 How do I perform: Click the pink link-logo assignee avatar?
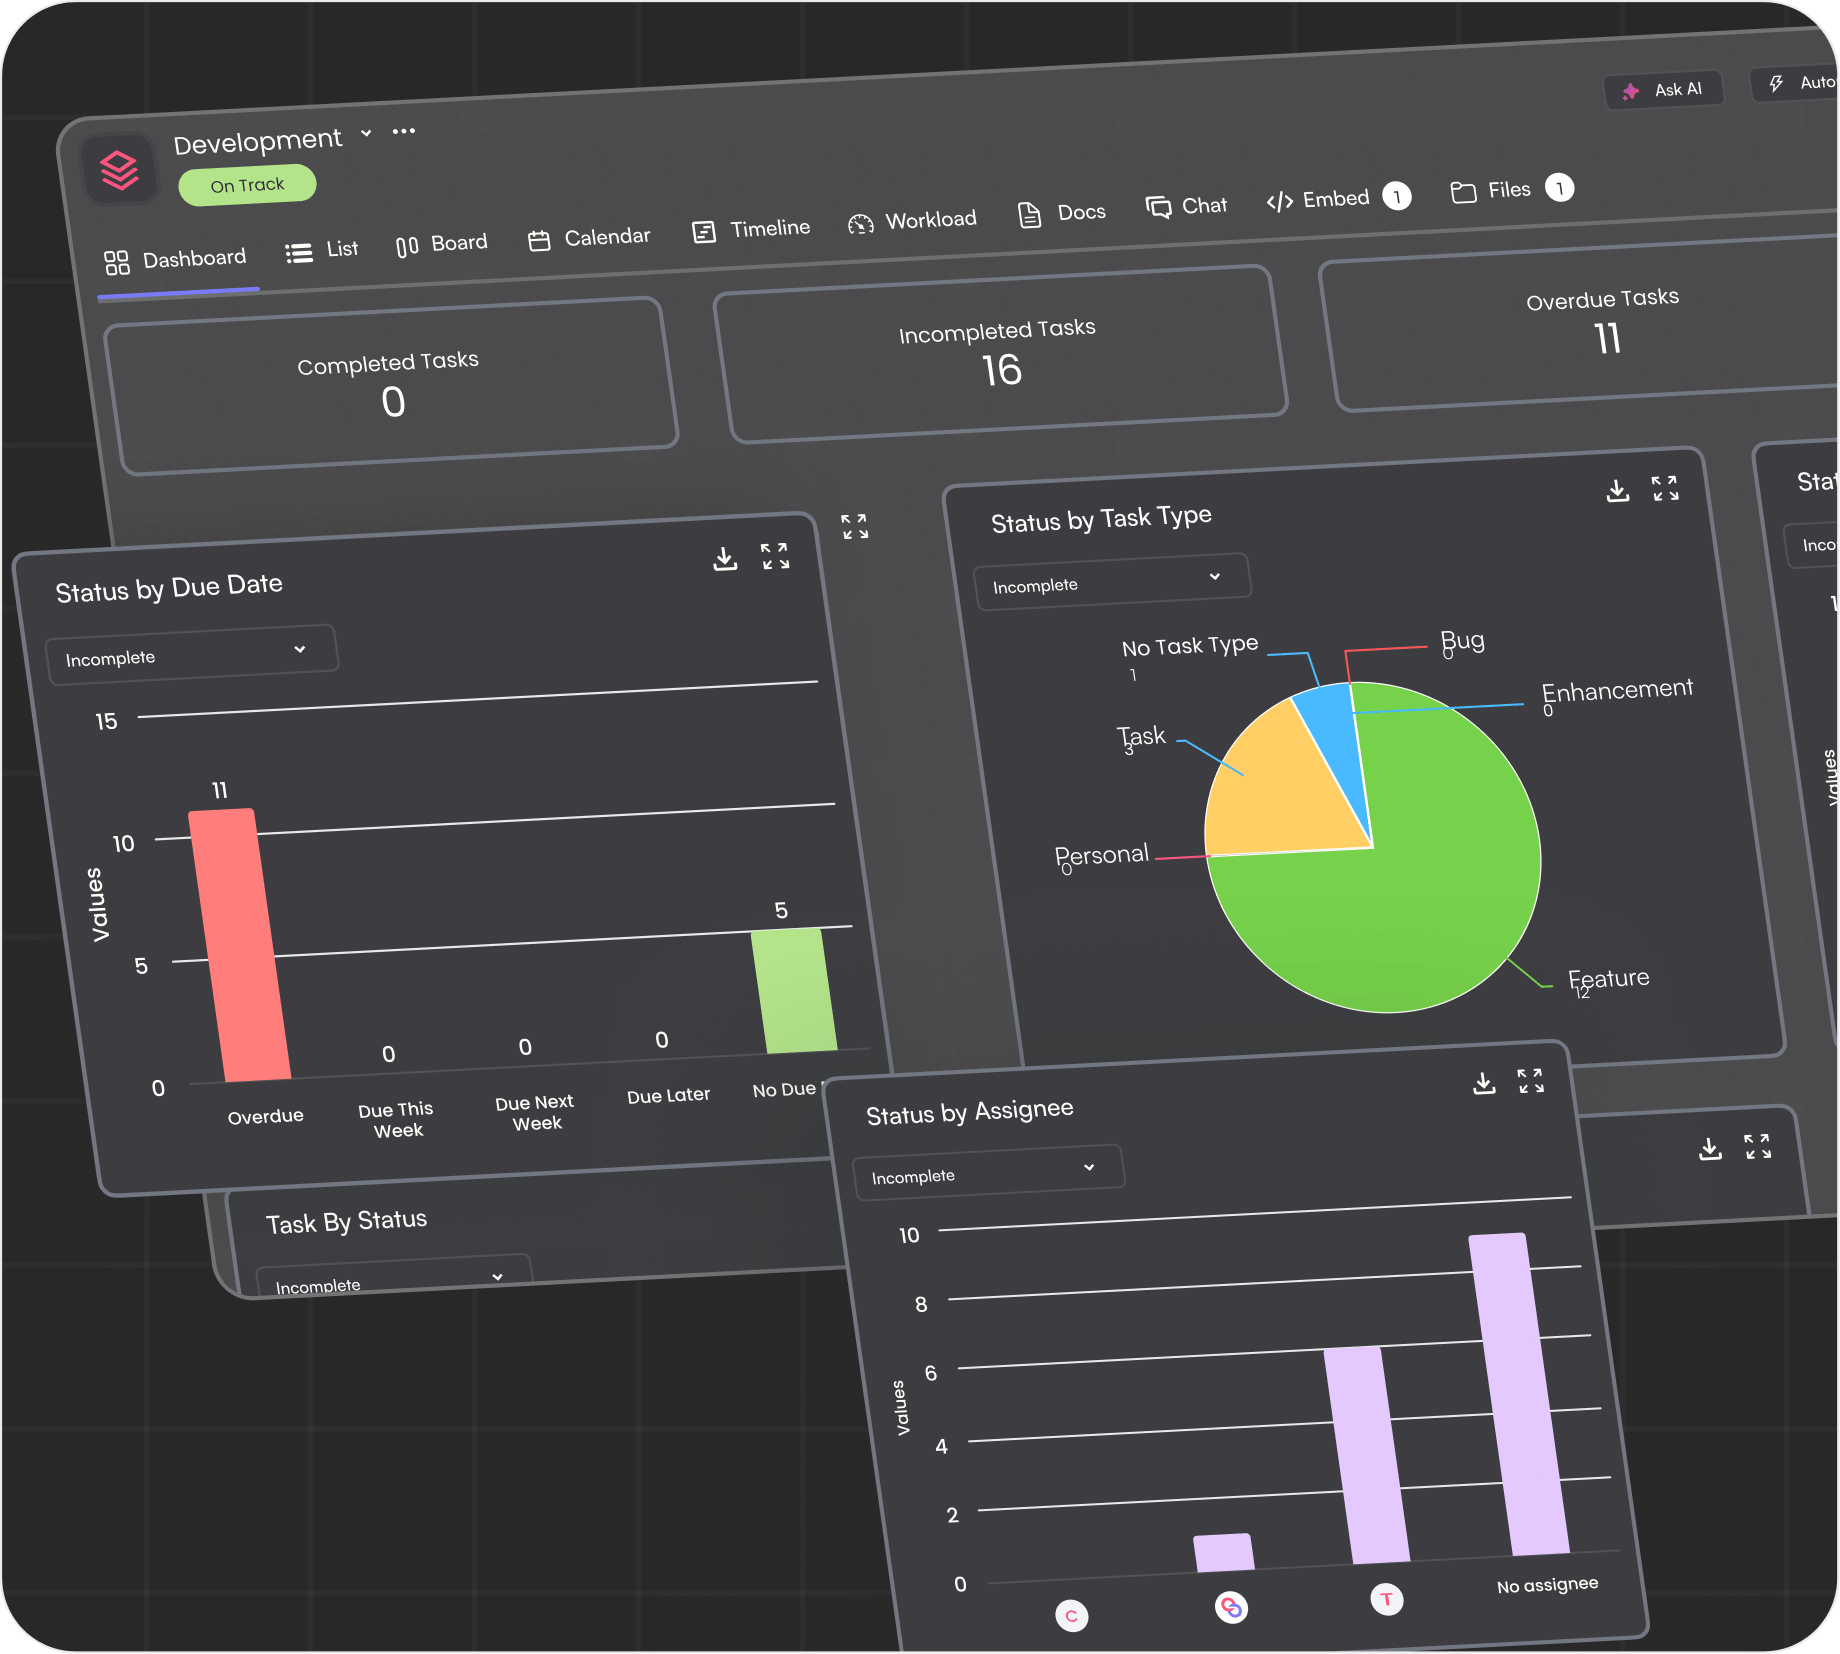(x=1231, y=1607)
